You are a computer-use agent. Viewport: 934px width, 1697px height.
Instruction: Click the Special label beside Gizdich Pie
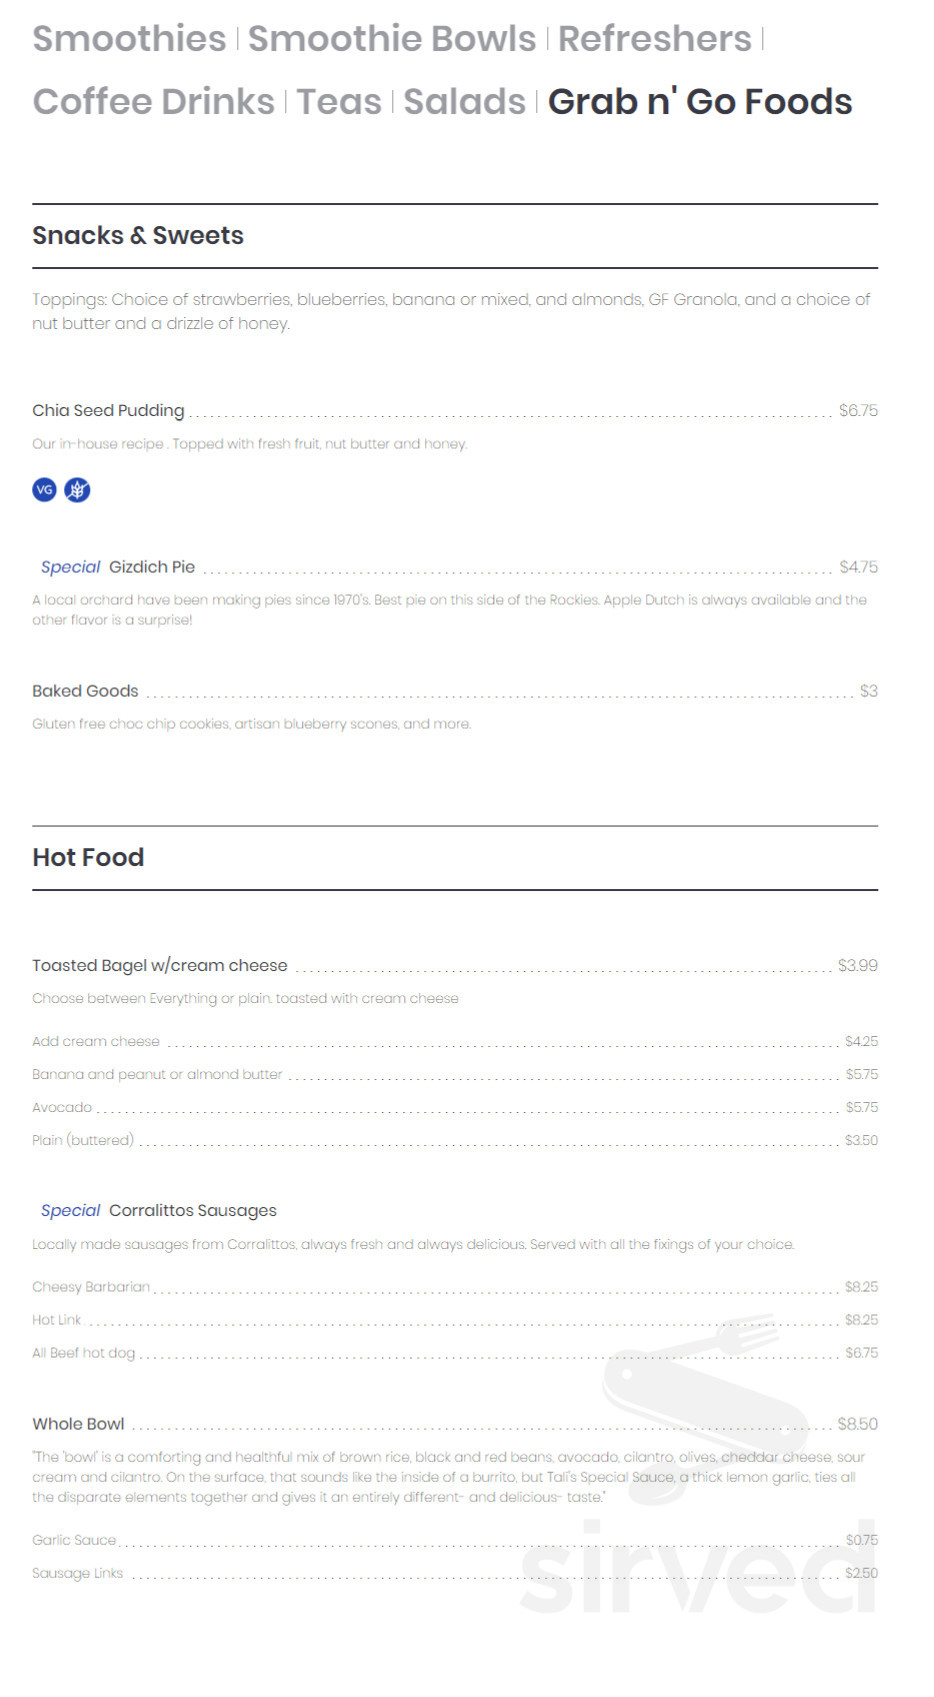(x=70, y=567)
